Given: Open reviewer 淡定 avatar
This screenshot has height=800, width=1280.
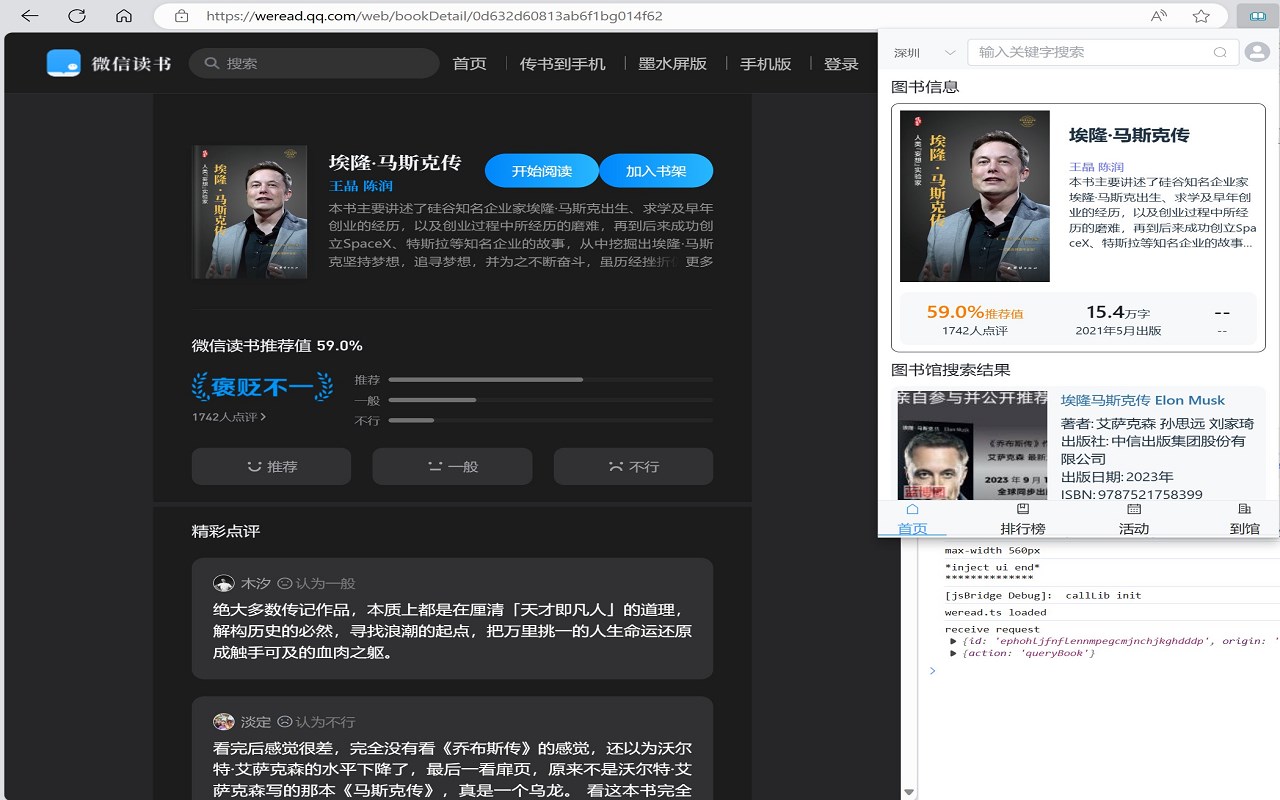Looking at the screenshot, I should click(223, 722).
